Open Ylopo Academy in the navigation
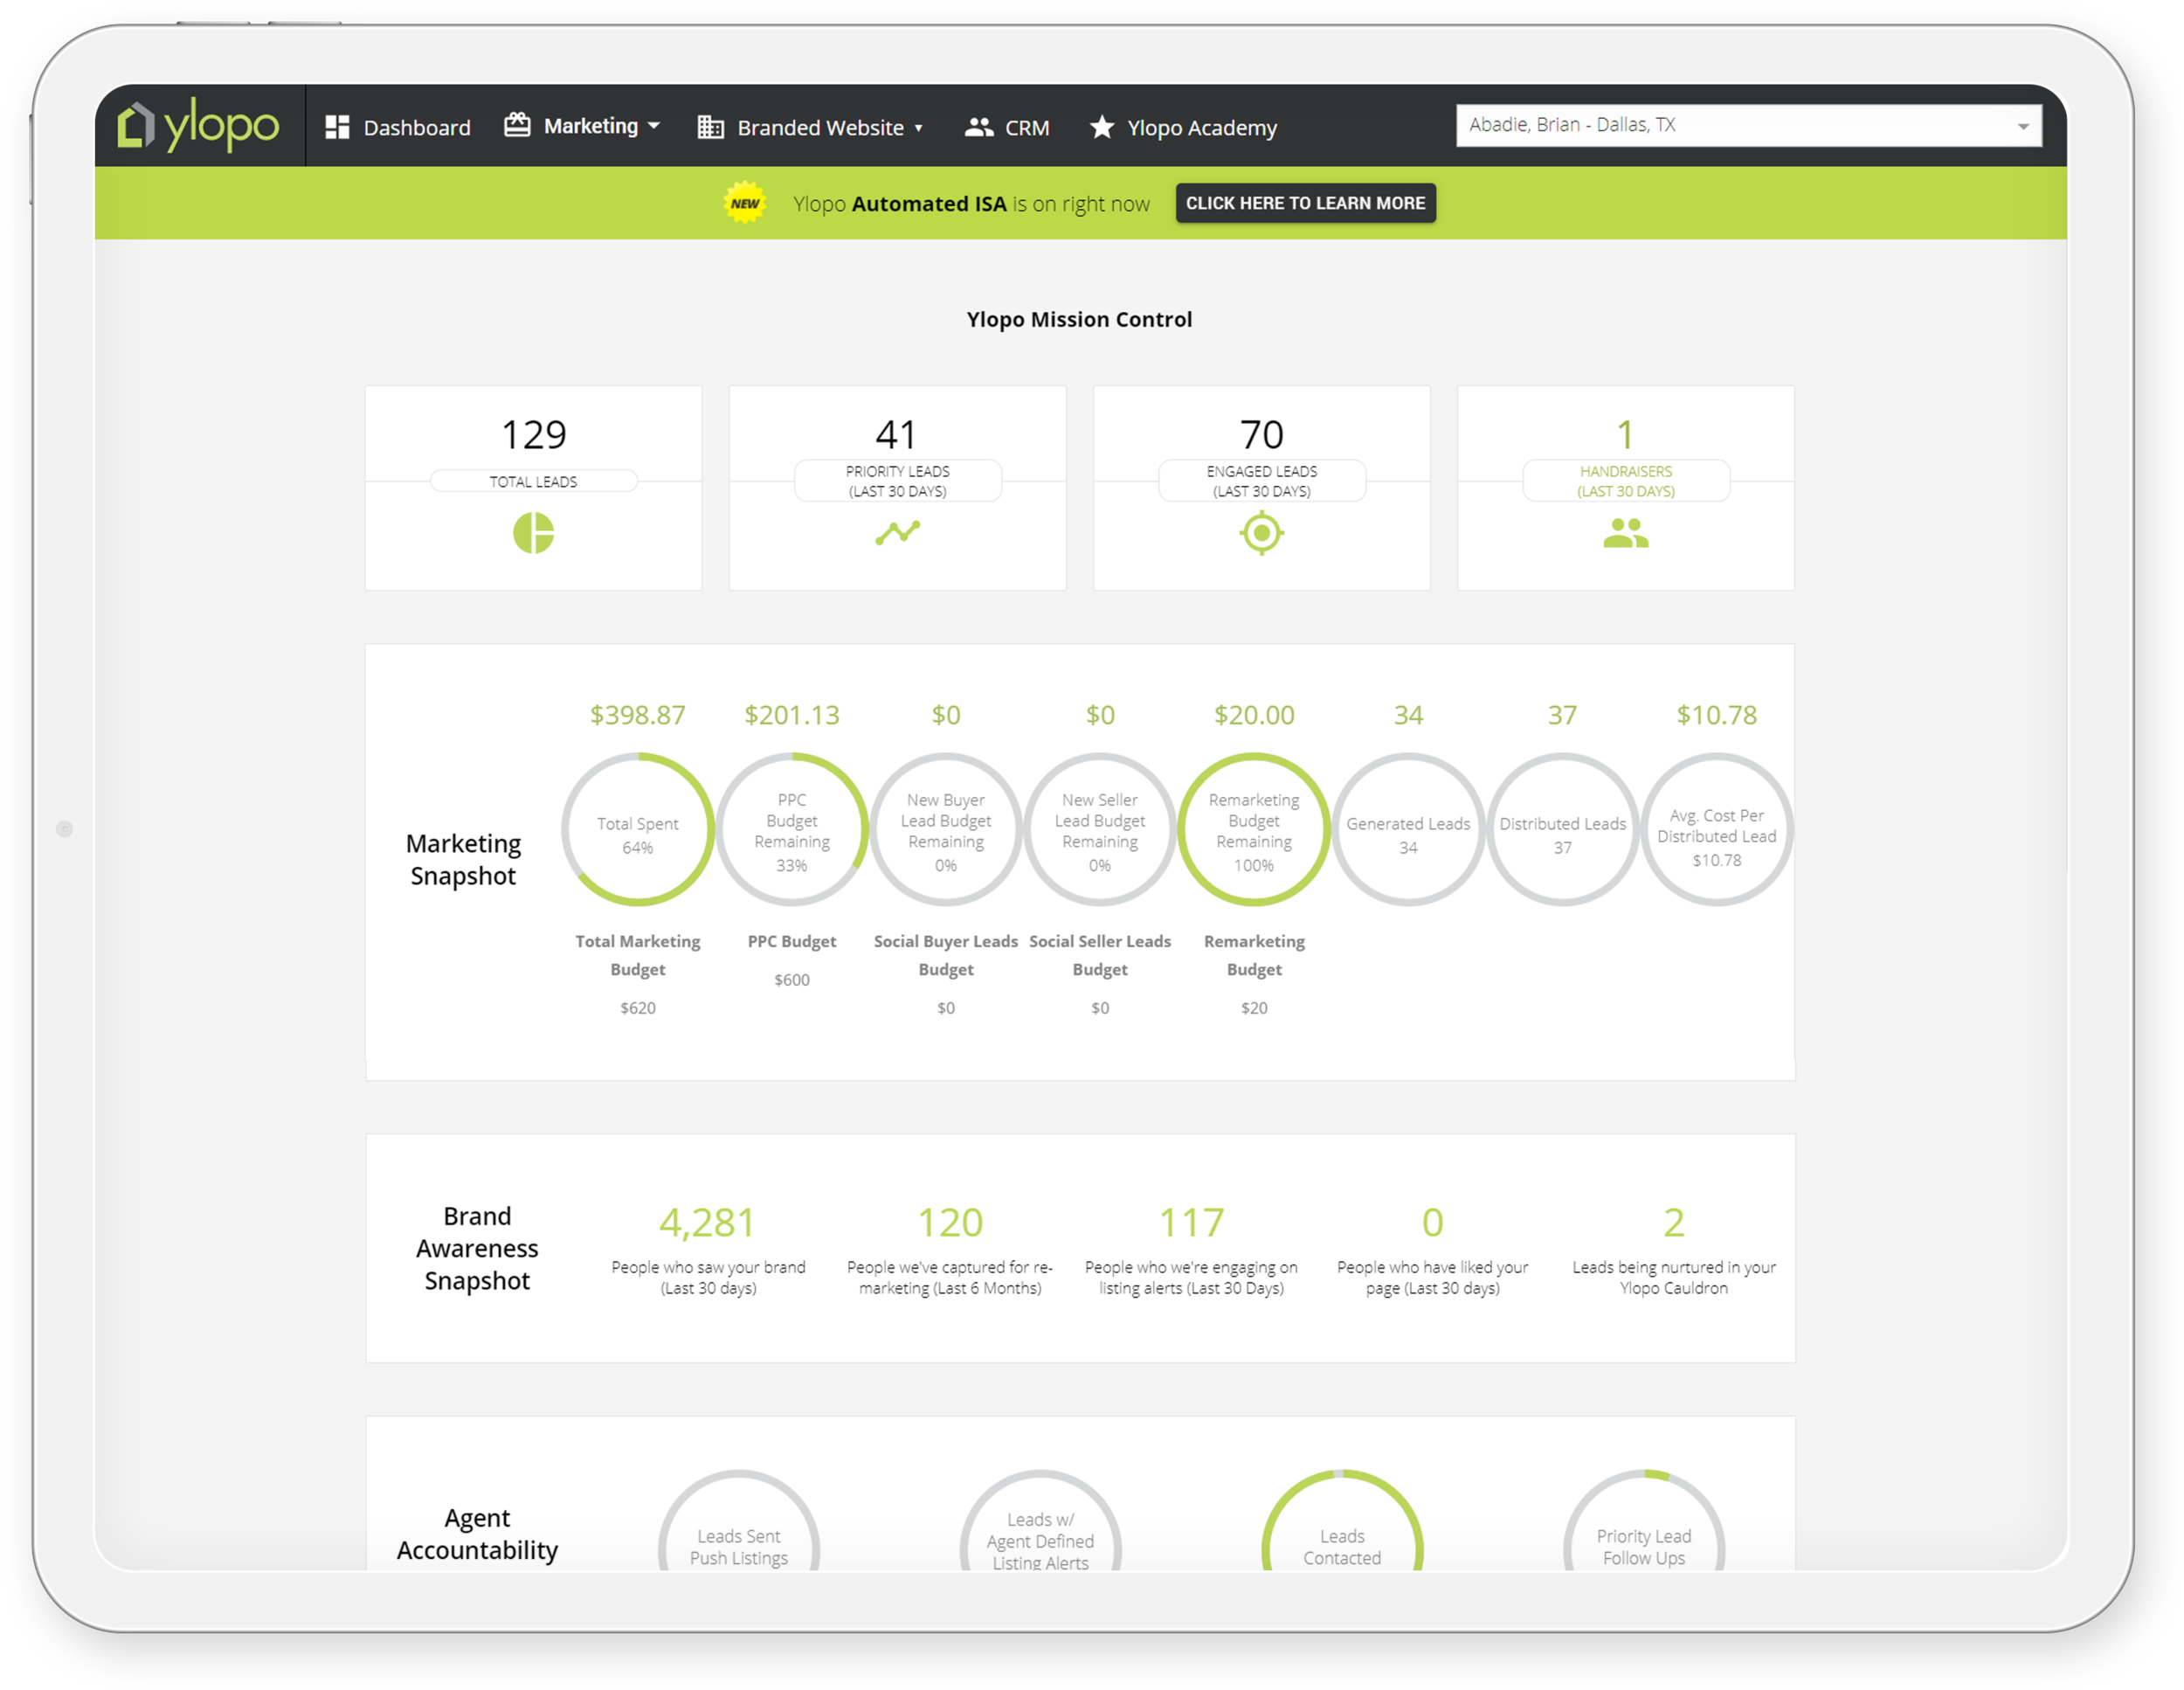2184x1690 pixels. [x=1183, y=127]
